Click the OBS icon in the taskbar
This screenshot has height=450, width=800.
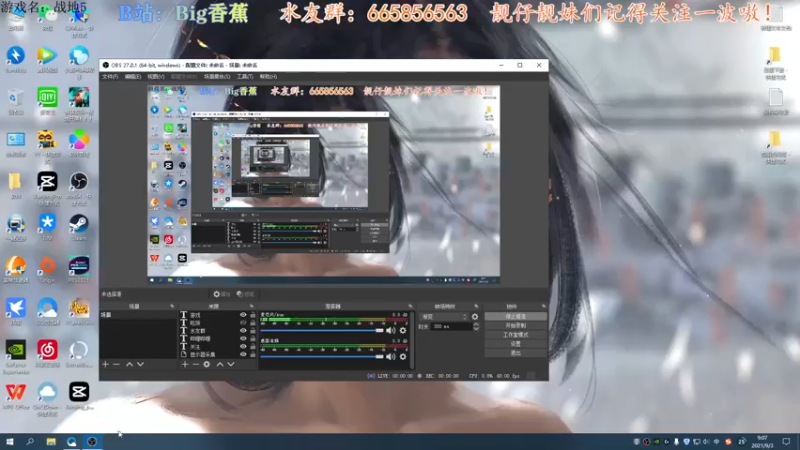(x=92, y=441)
